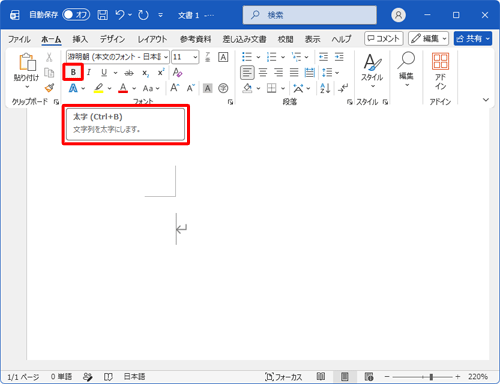This screenshot has width=500, height=384.
Task: Toggle character shading button
Action: (x=207, y=88)
